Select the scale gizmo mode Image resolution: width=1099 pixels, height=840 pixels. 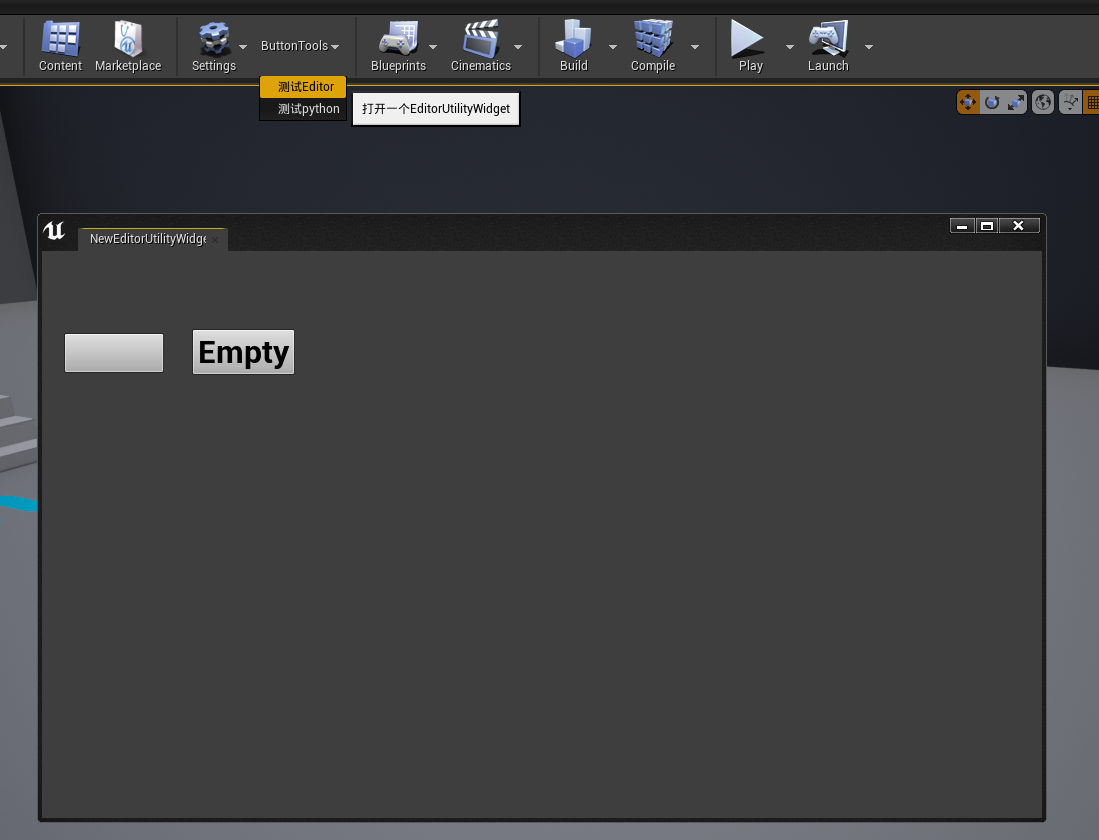pyautogui.click(x=1016, y=102)
